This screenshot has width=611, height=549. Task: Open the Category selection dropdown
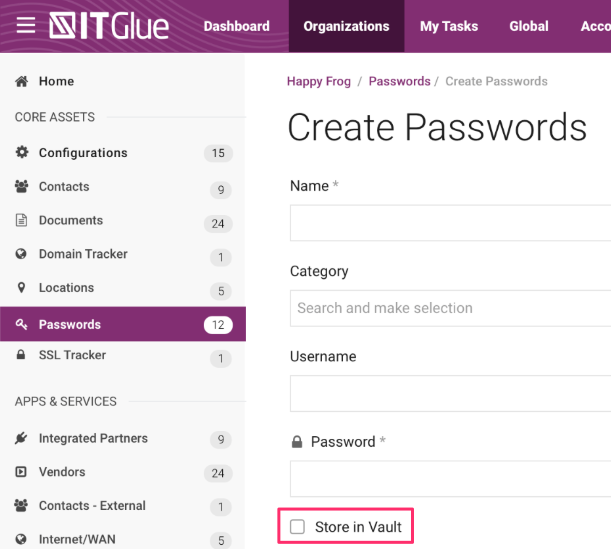coord(450,308)
